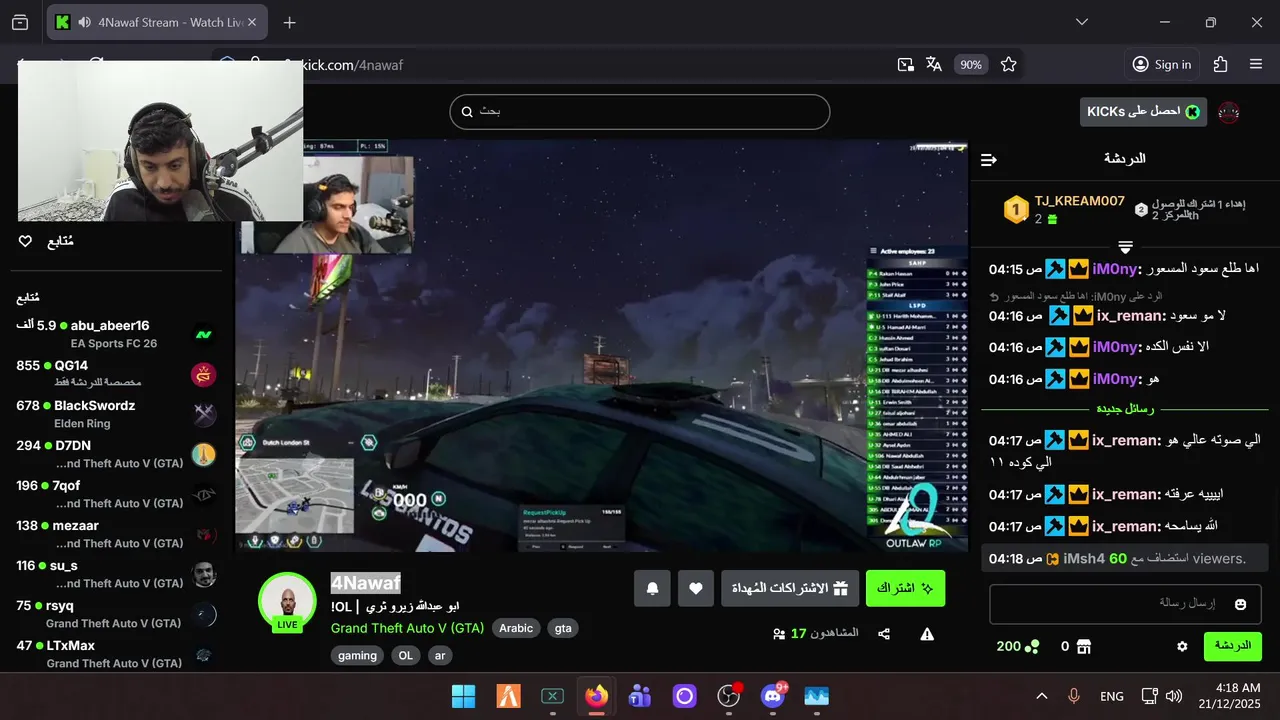Open Microsoft Teams from the taskbar
The height and width of the screenshot is (720, 1280).
(x=640, y=696)
